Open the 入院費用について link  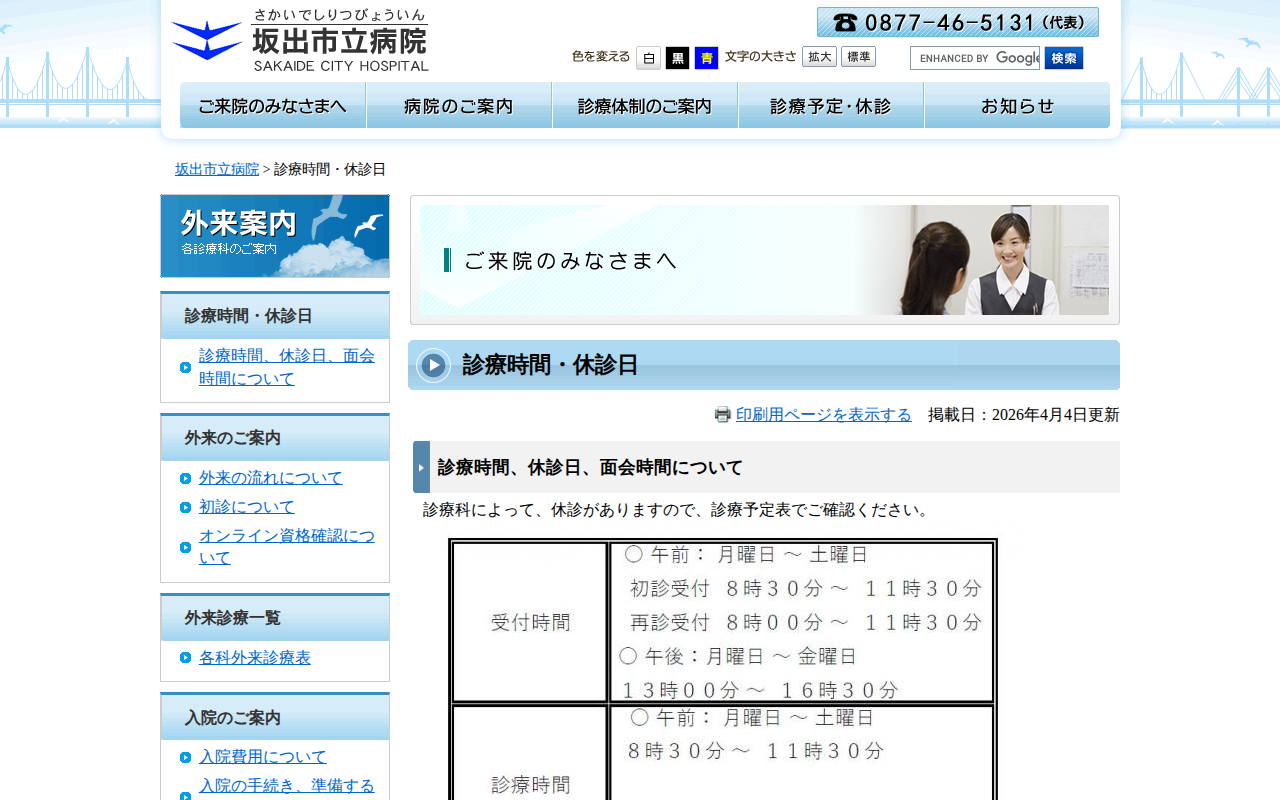tap(263, 757)
